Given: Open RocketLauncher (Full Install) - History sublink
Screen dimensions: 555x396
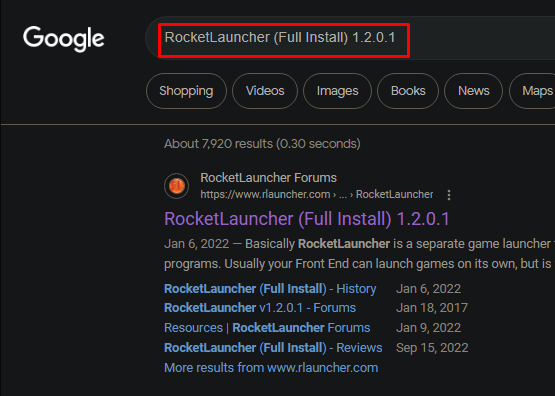Looking at the screenshot, I should pos(270,289).
